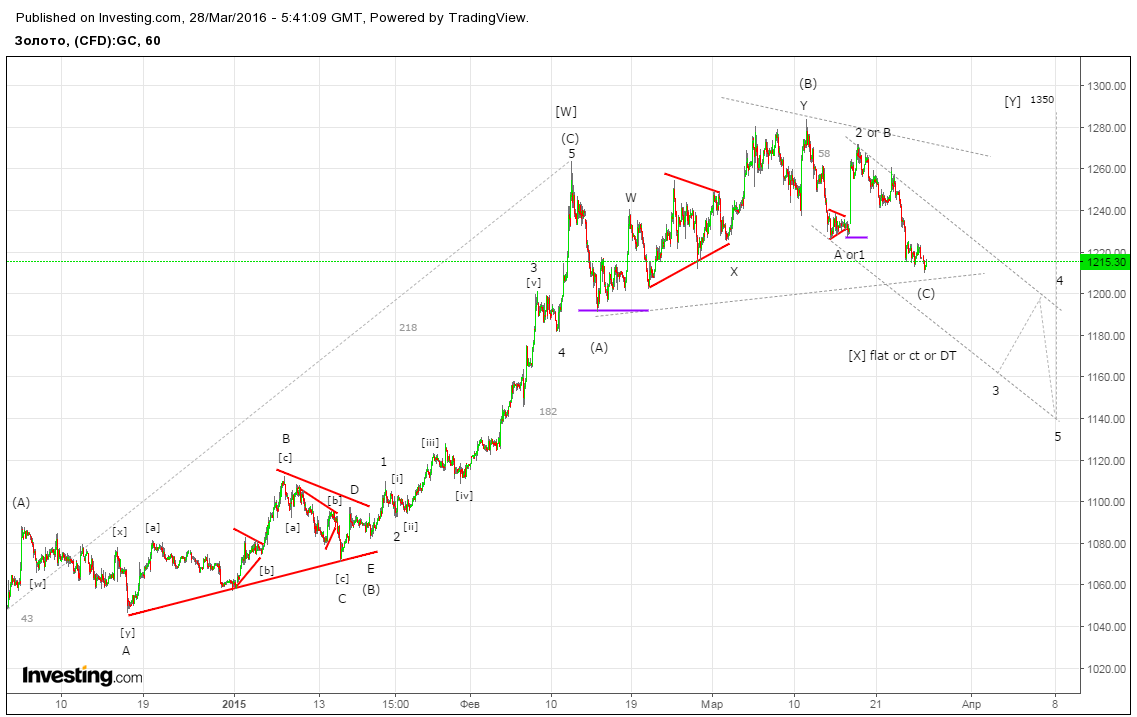Image resolution: width=1137 pixels, height=717 pixels.
Task: Click the 1240.00 price axis label
Action: [x=1106, y=211]
